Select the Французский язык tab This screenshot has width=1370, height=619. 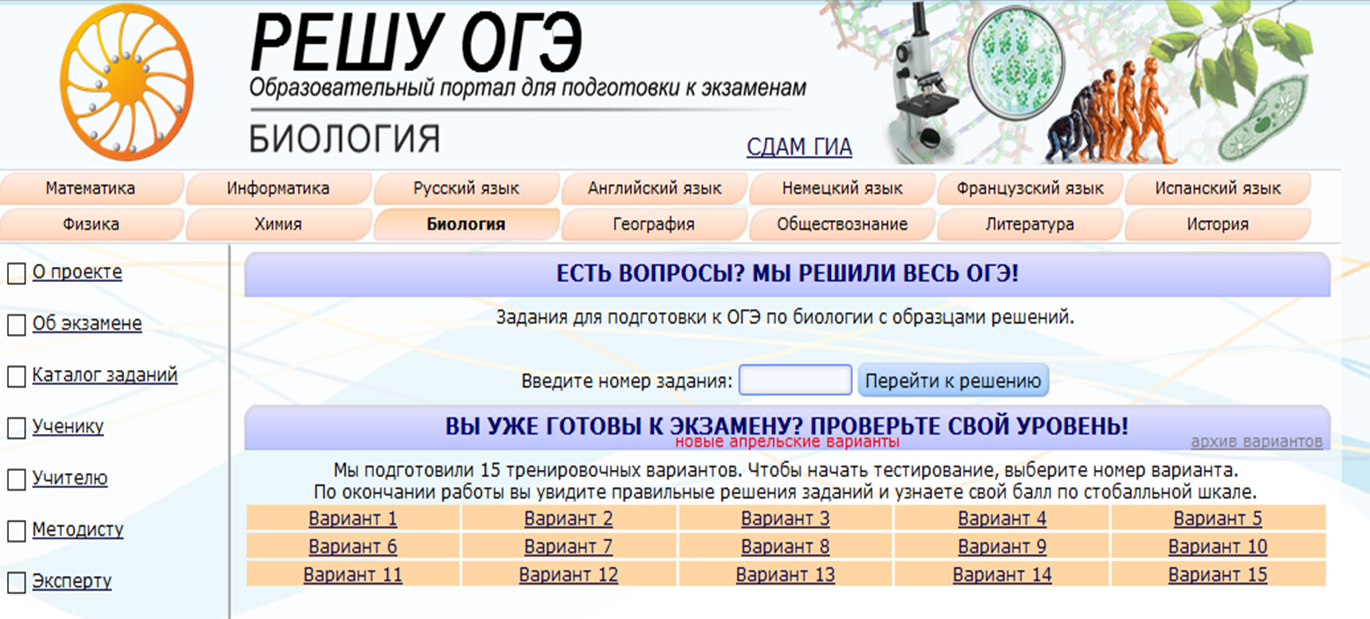(x=1030, y=188)
